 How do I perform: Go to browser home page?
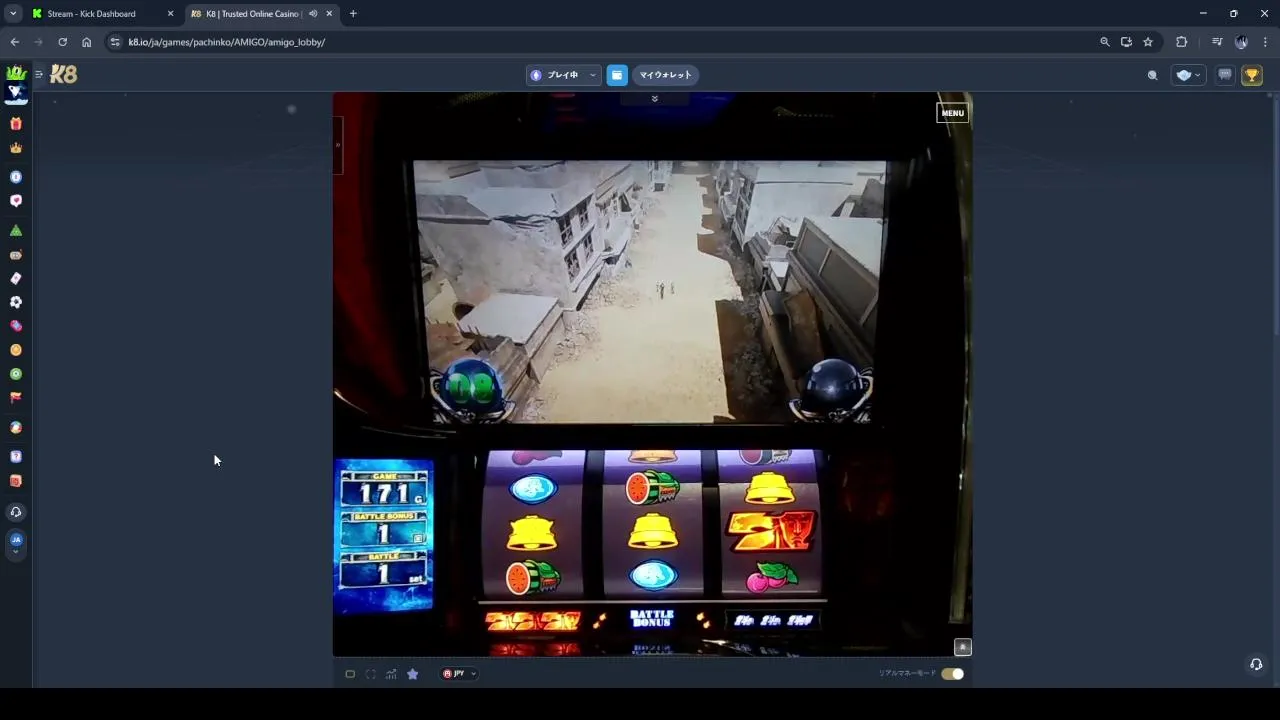pos(86,42)
